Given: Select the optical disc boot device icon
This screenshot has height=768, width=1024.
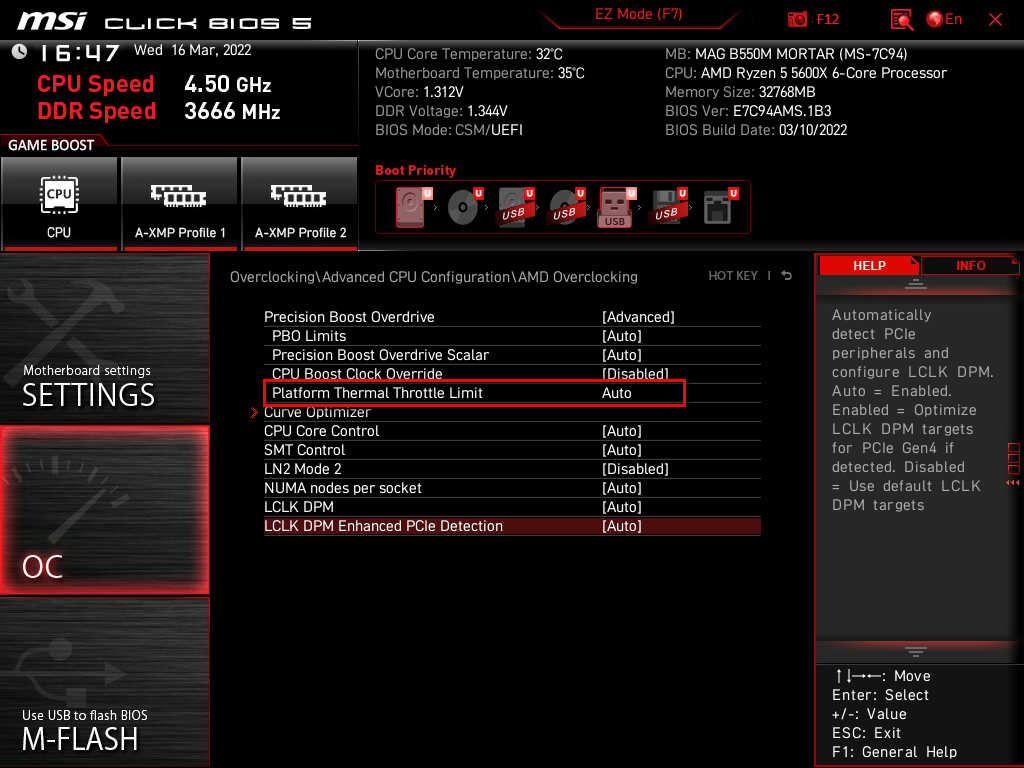Looking at the screenshot, I should pos(464,207).
